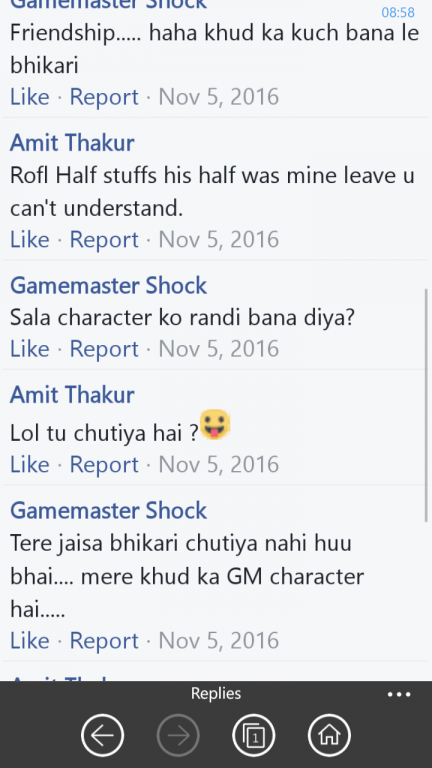Click the vertical scrollbar on the right edge
432x768 pixels.
tap(426, 406)
